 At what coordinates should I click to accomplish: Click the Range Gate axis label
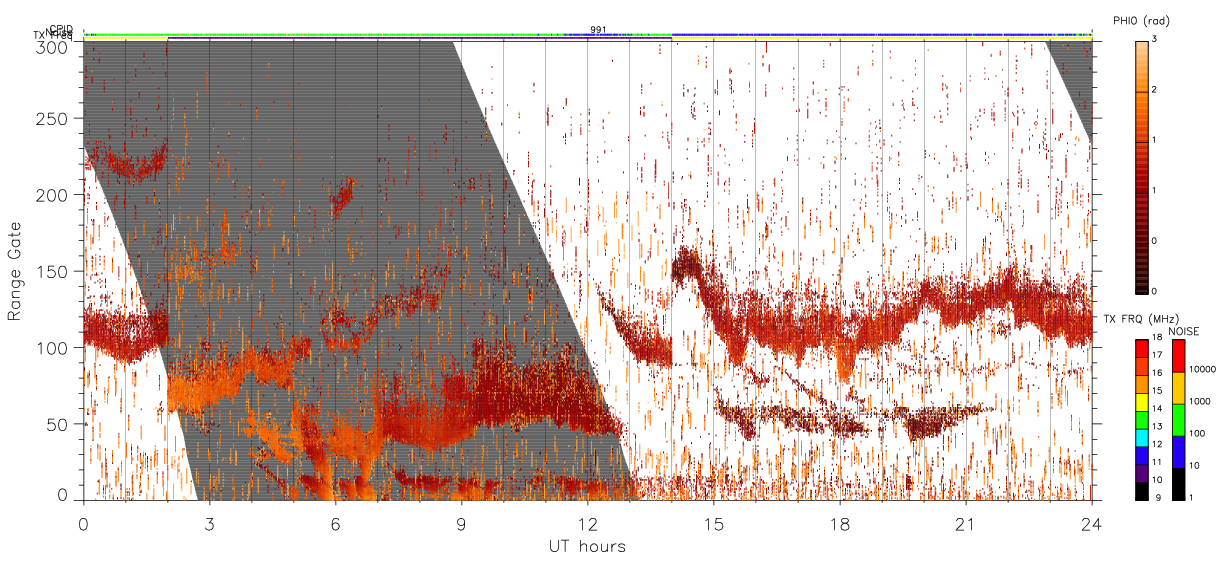(15, 271)
